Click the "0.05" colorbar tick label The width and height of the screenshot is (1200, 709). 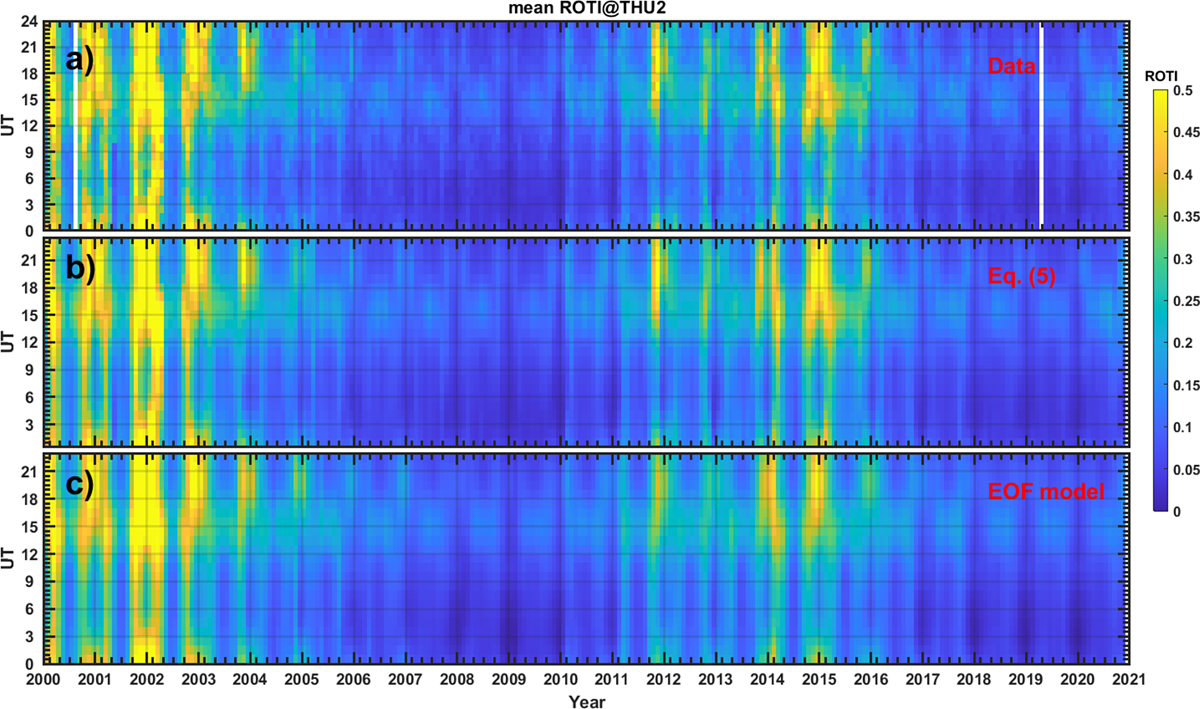(x=1184, y=469)
